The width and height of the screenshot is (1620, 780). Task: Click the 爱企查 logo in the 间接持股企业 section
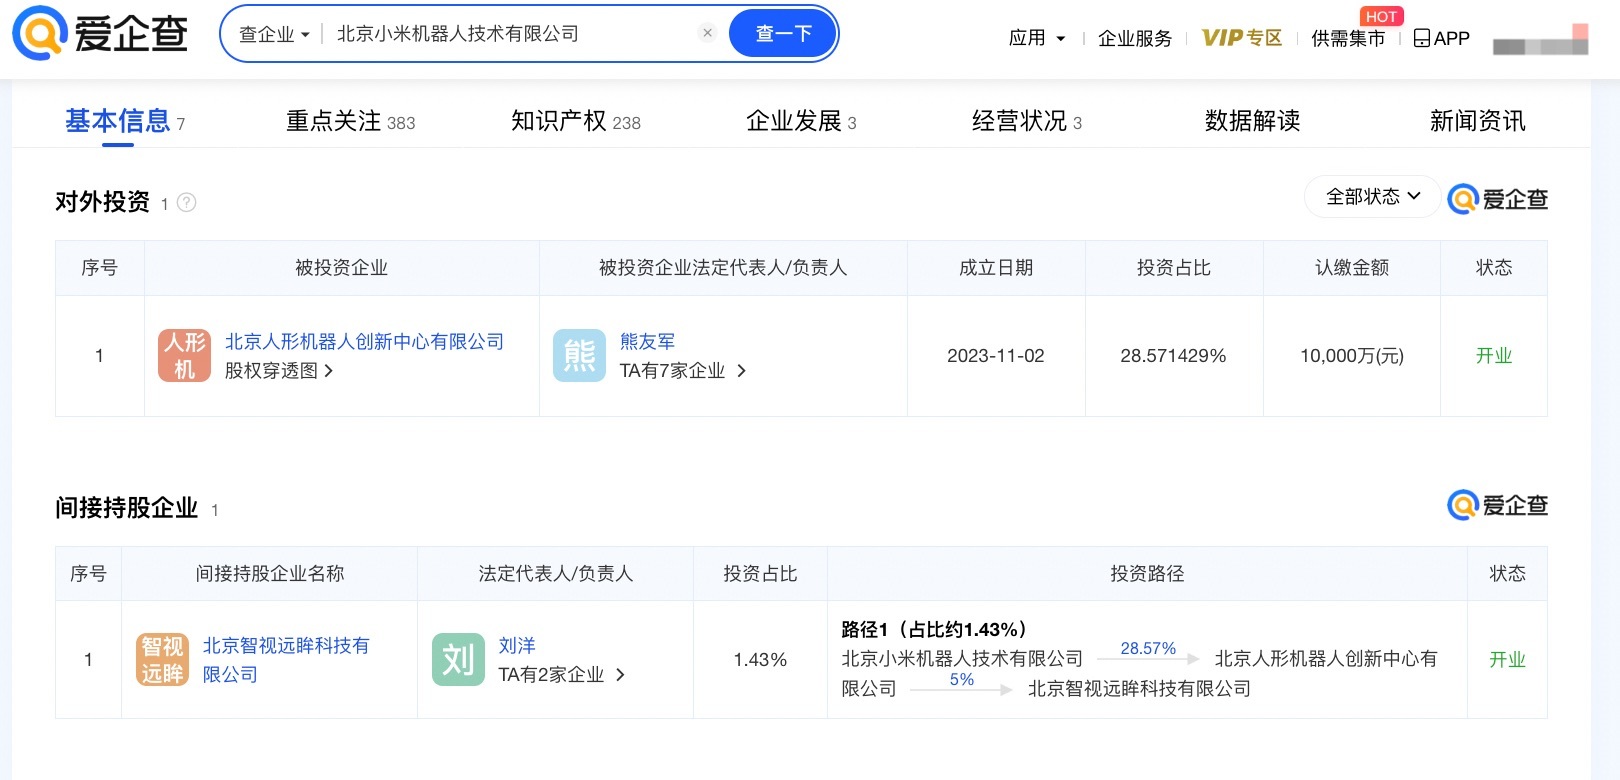[1498, 505]
